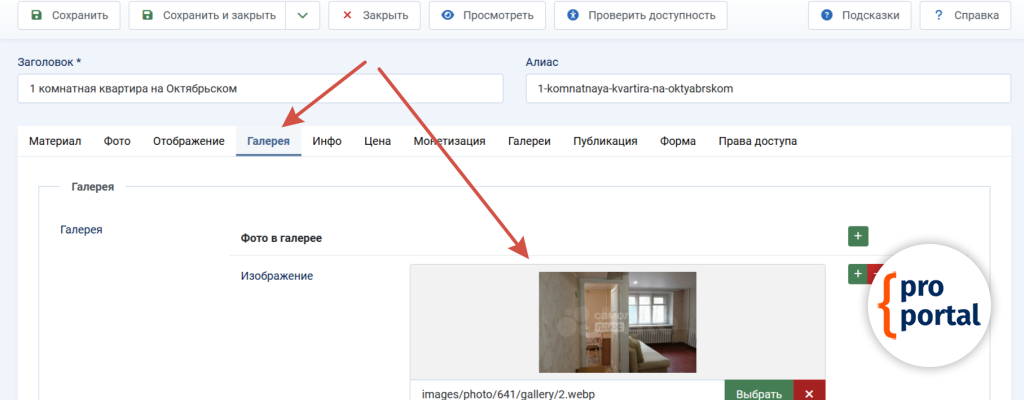Run Проверить доступность accessibility check
1024x400 pixels.
(x=640, y=16)
